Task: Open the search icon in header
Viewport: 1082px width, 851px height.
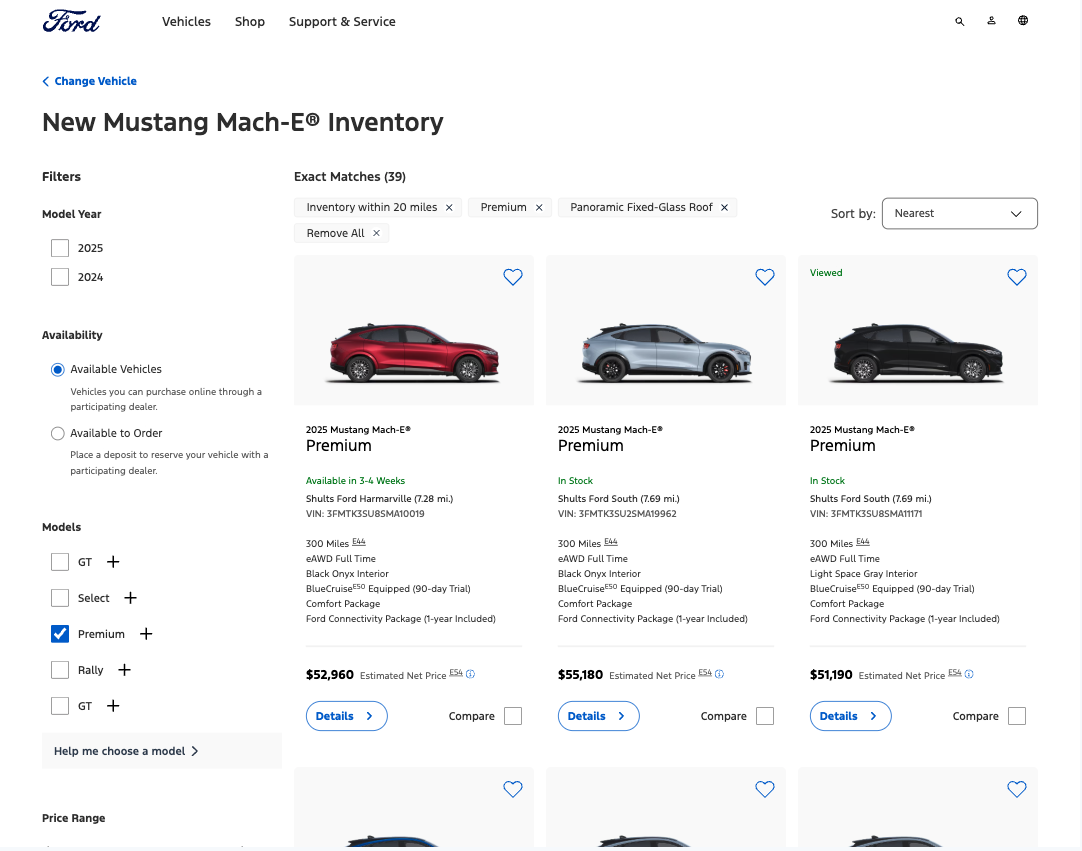Action: [x=959, y=21]
